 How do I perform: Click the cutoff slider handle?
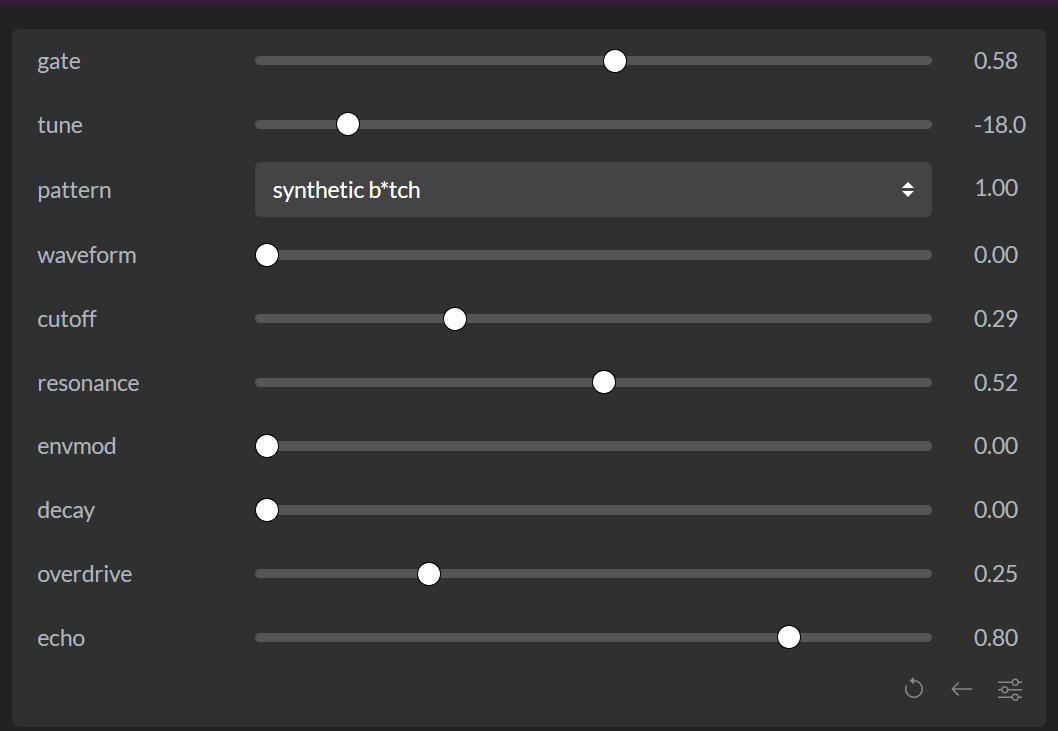click(455, 319)
